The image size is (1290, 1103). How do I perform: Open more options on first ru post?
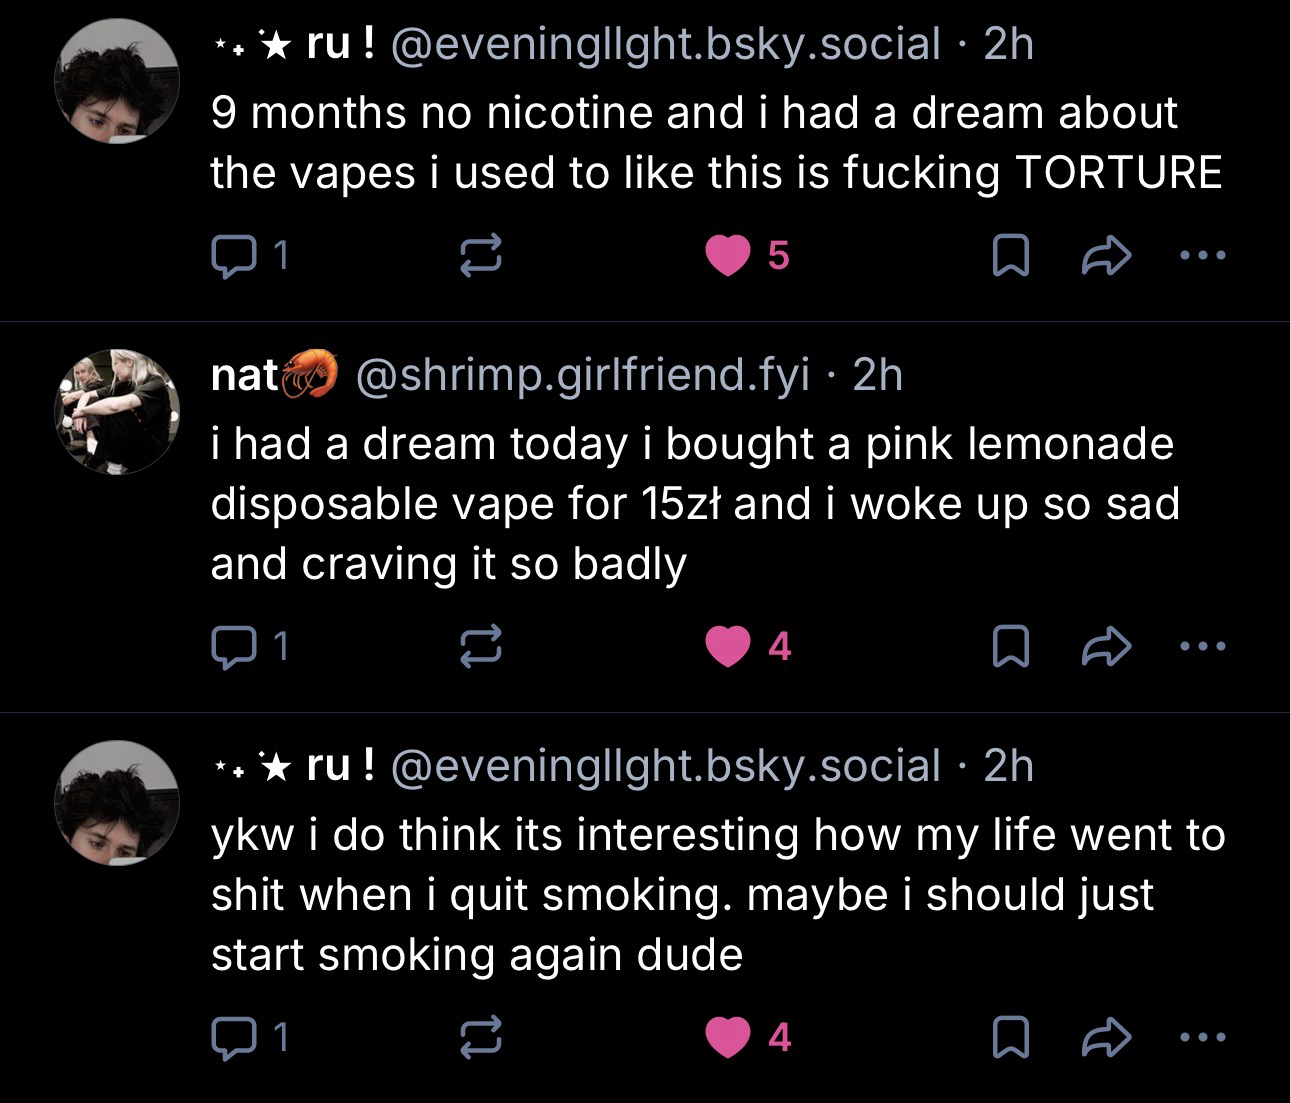pyautogui.click(x=1201, y=256)
